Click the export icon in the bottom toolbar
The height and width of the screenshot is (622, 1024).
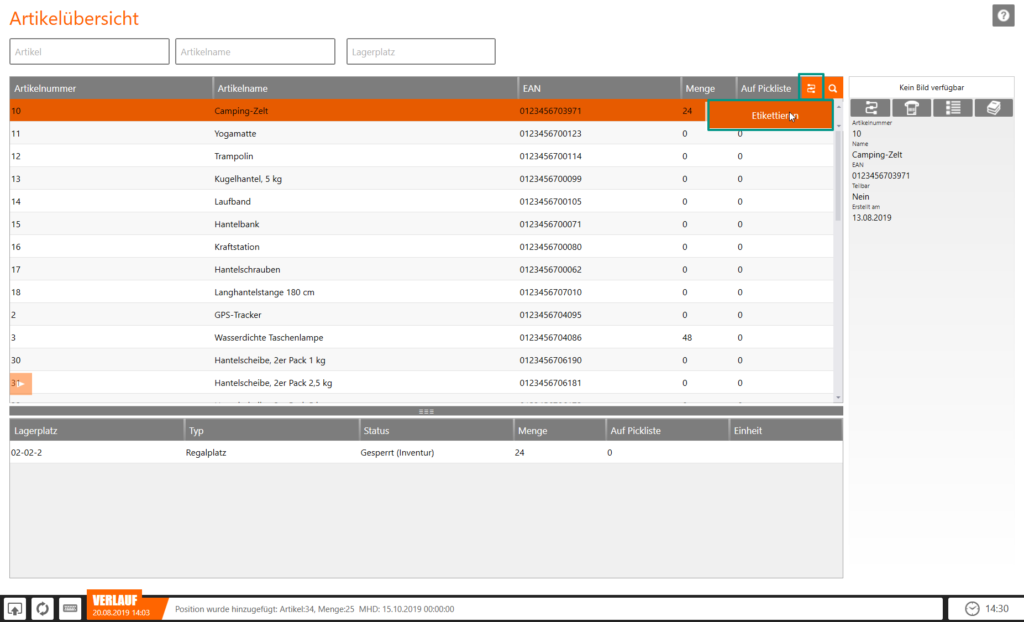16,608
